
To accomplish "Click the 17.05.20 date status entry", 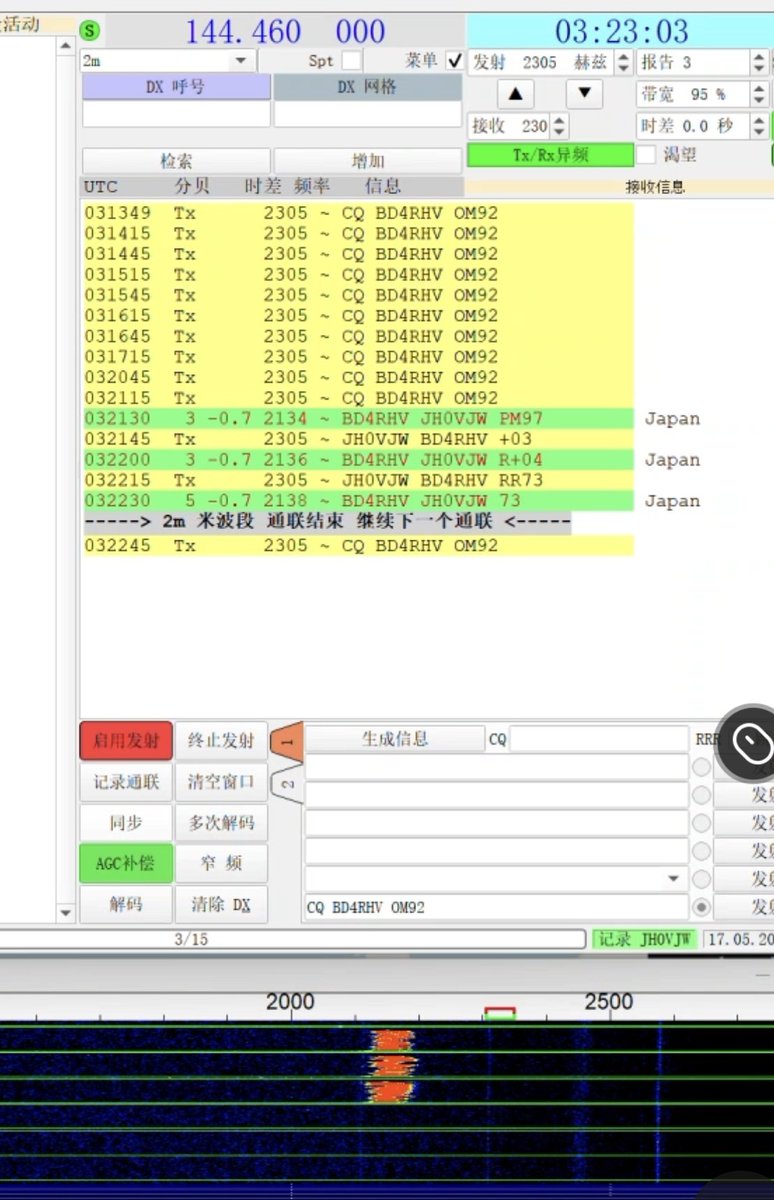I will (739, 939).
